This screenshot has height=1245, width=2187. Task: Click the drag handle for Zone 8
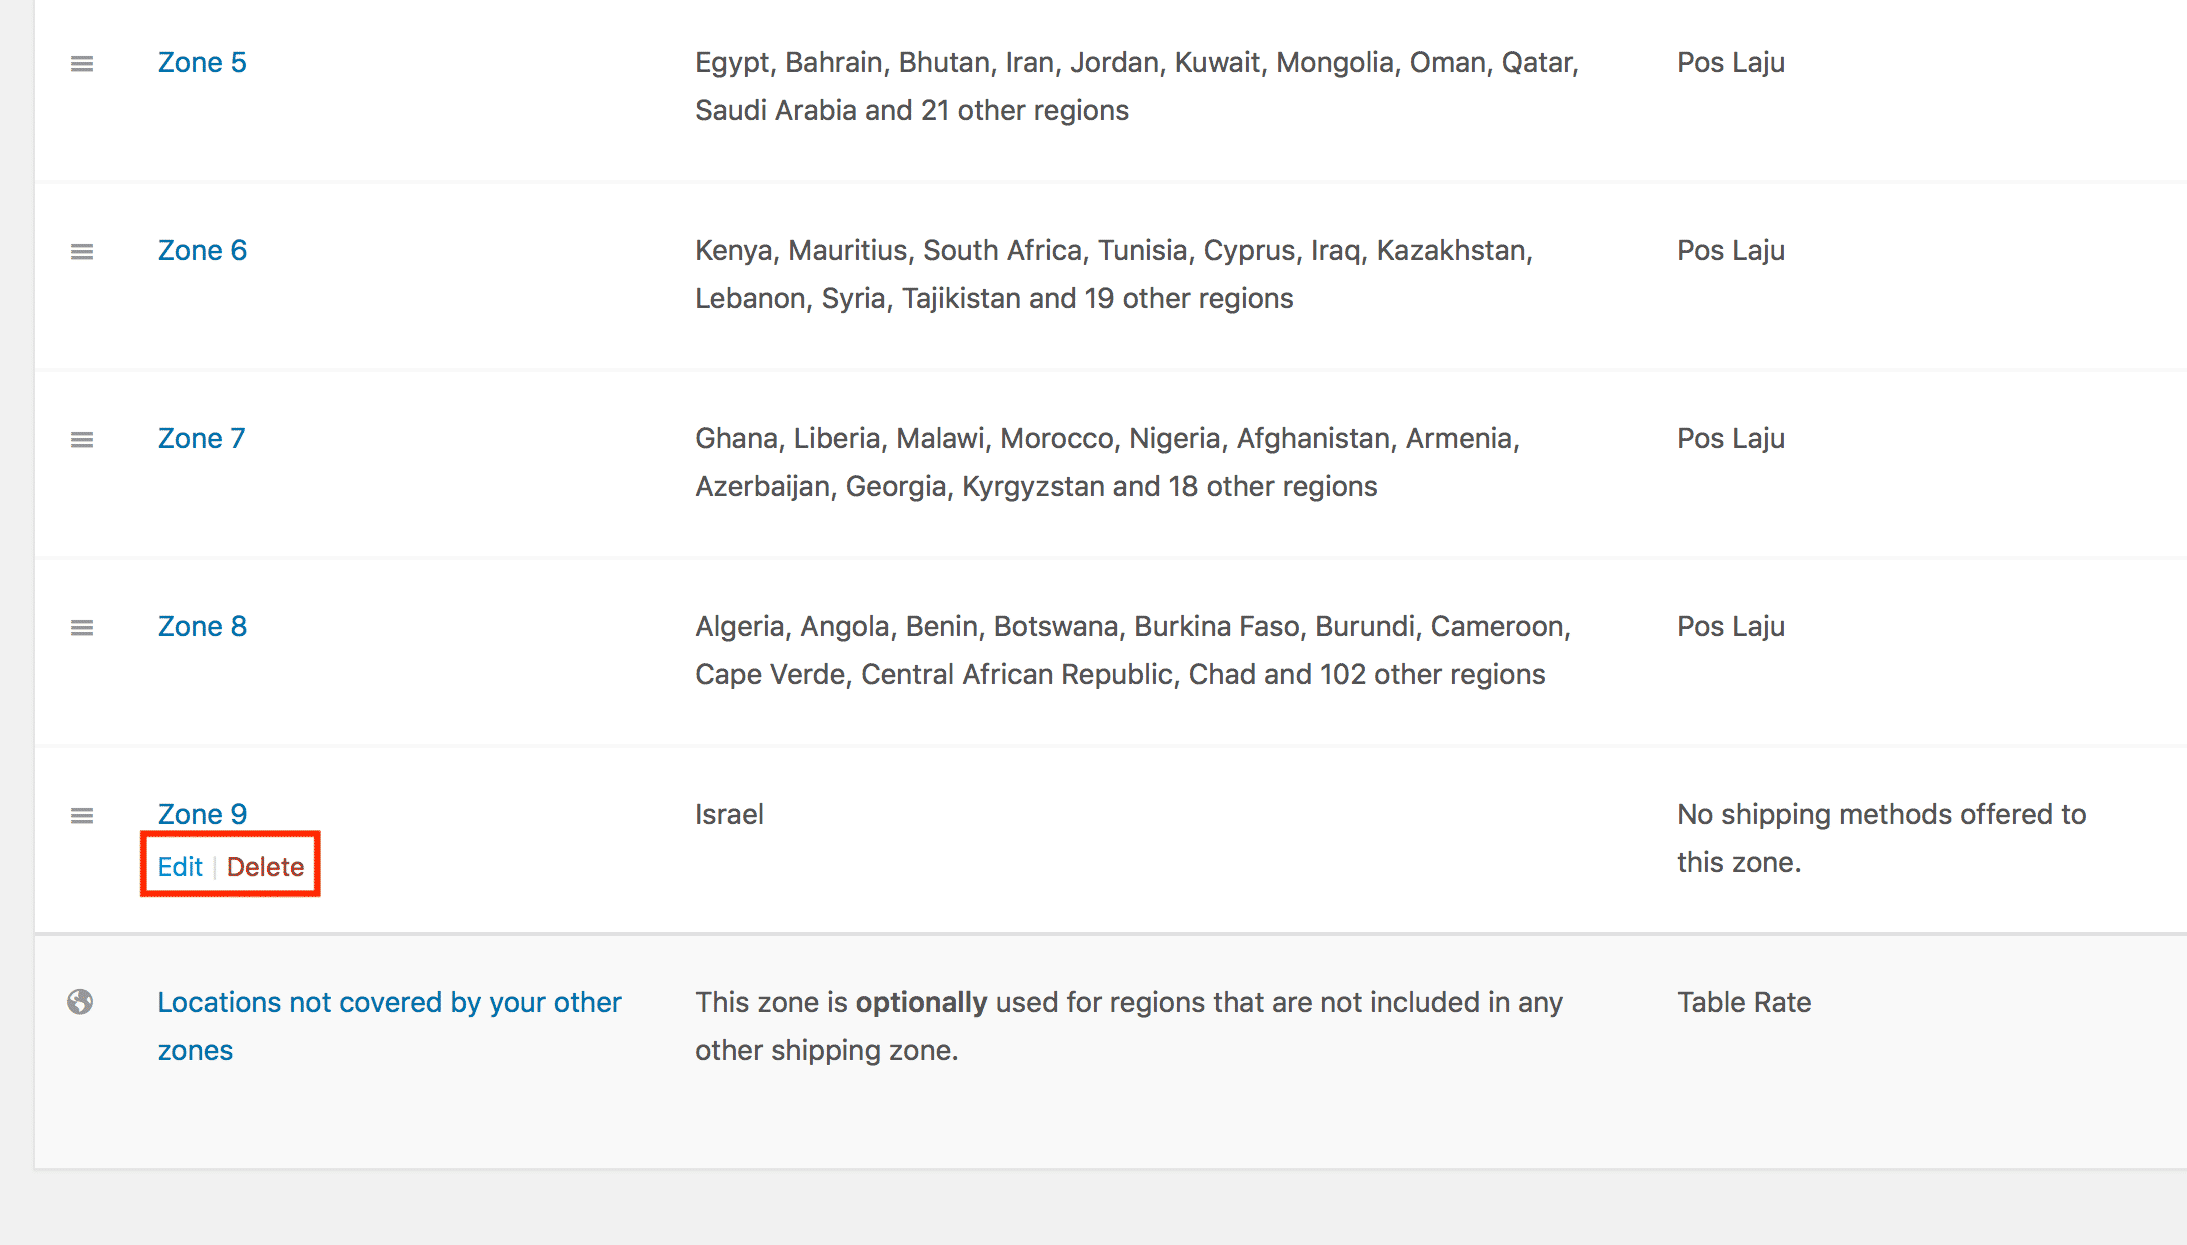pos(82,628)
